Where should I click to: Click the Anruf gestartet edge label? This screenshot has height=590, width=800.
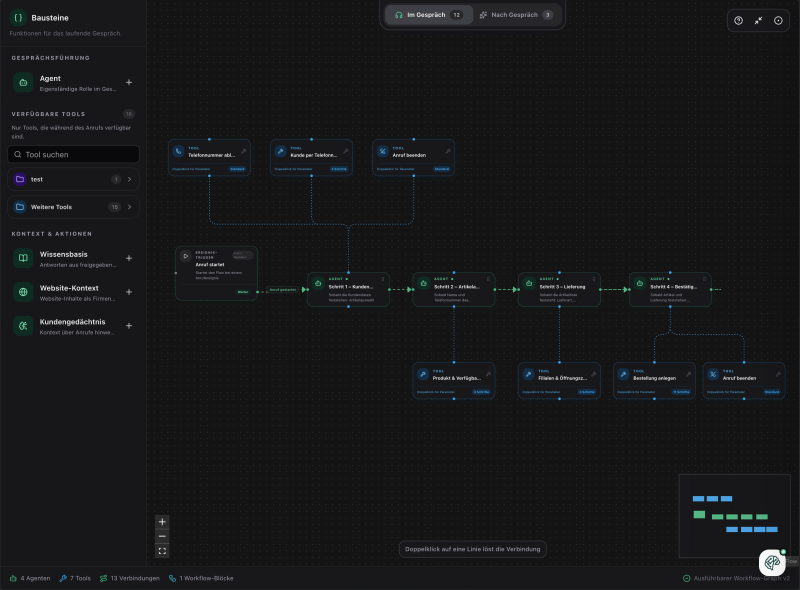(283, 289)
